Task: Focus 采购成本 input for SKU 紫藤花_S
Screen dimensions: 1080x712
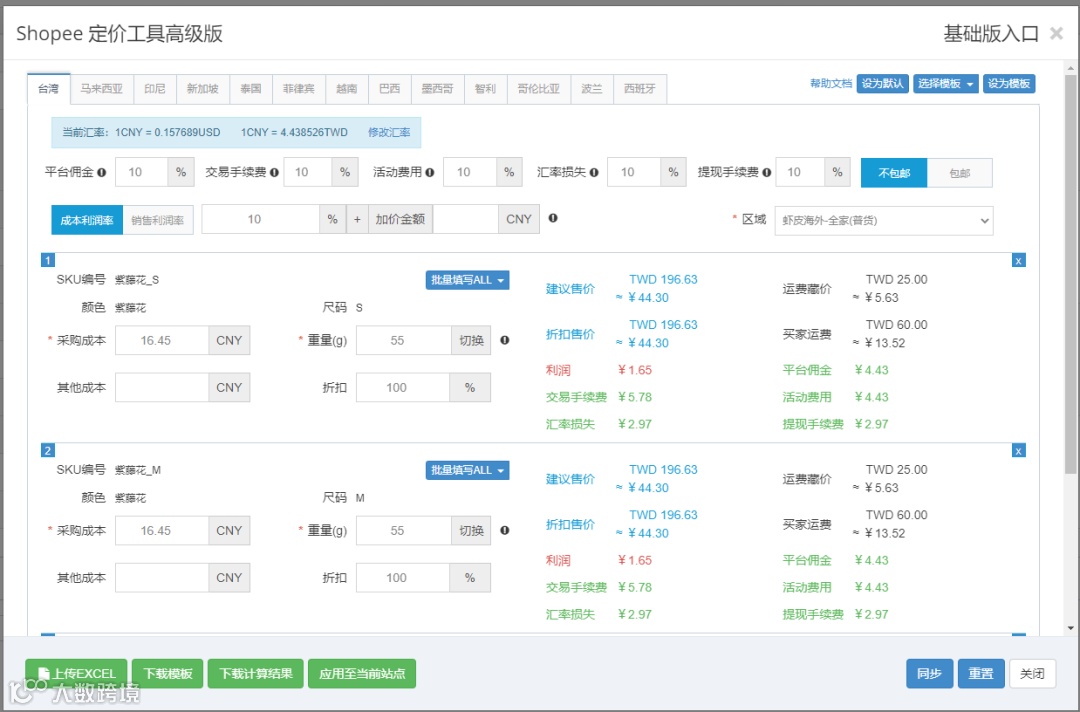Action: pos(162,340)
